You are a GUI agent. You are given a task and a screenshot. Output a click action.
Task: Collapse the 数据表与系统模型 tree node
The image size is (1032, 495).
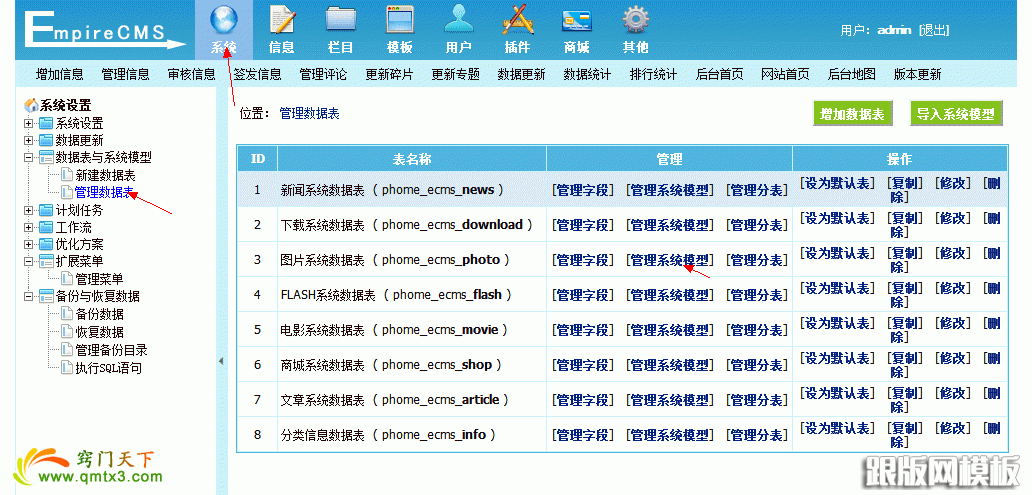[x=29, y=158]
